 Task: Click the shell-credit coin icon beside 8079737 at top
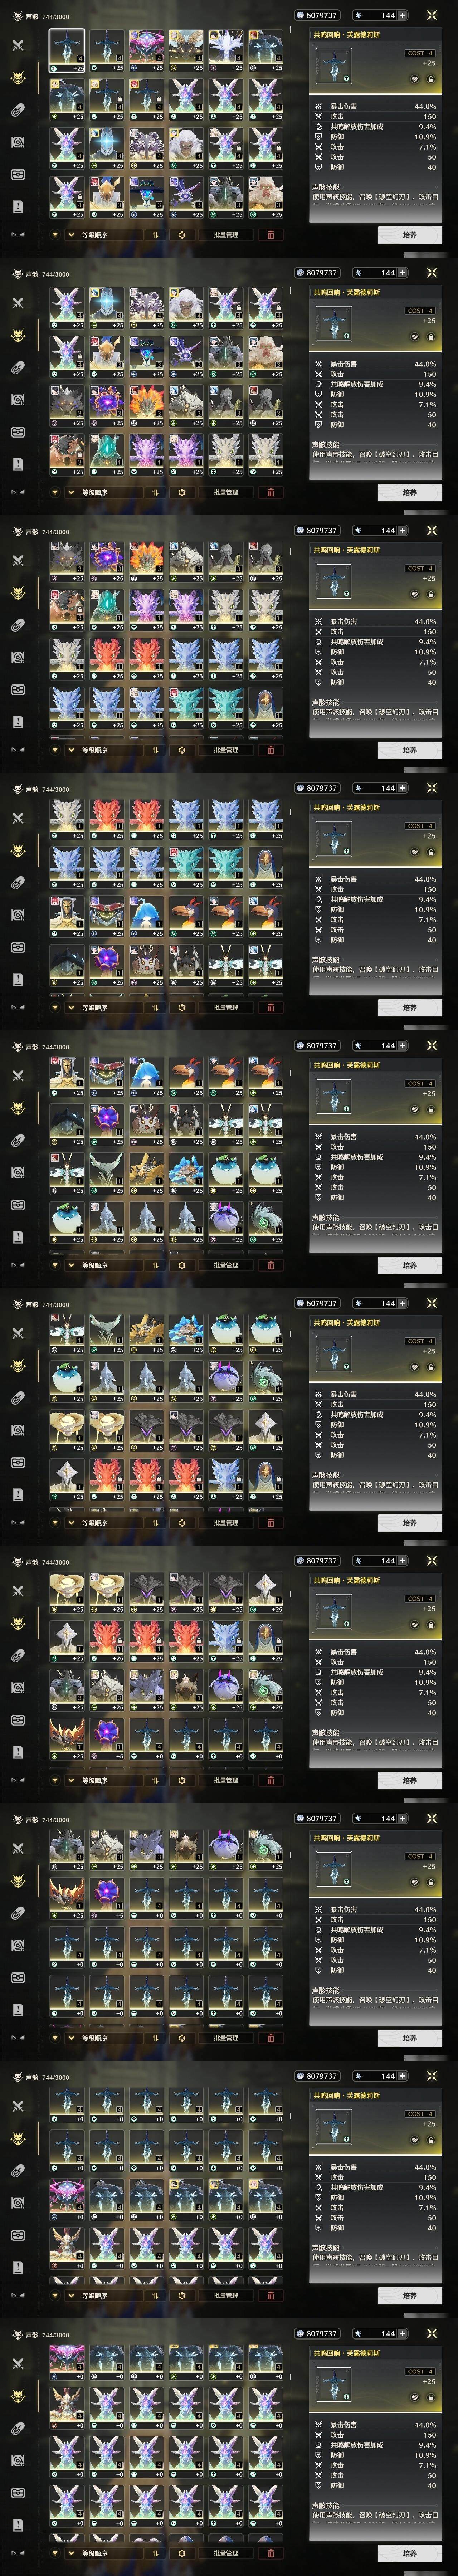click(x=300, y=15)
